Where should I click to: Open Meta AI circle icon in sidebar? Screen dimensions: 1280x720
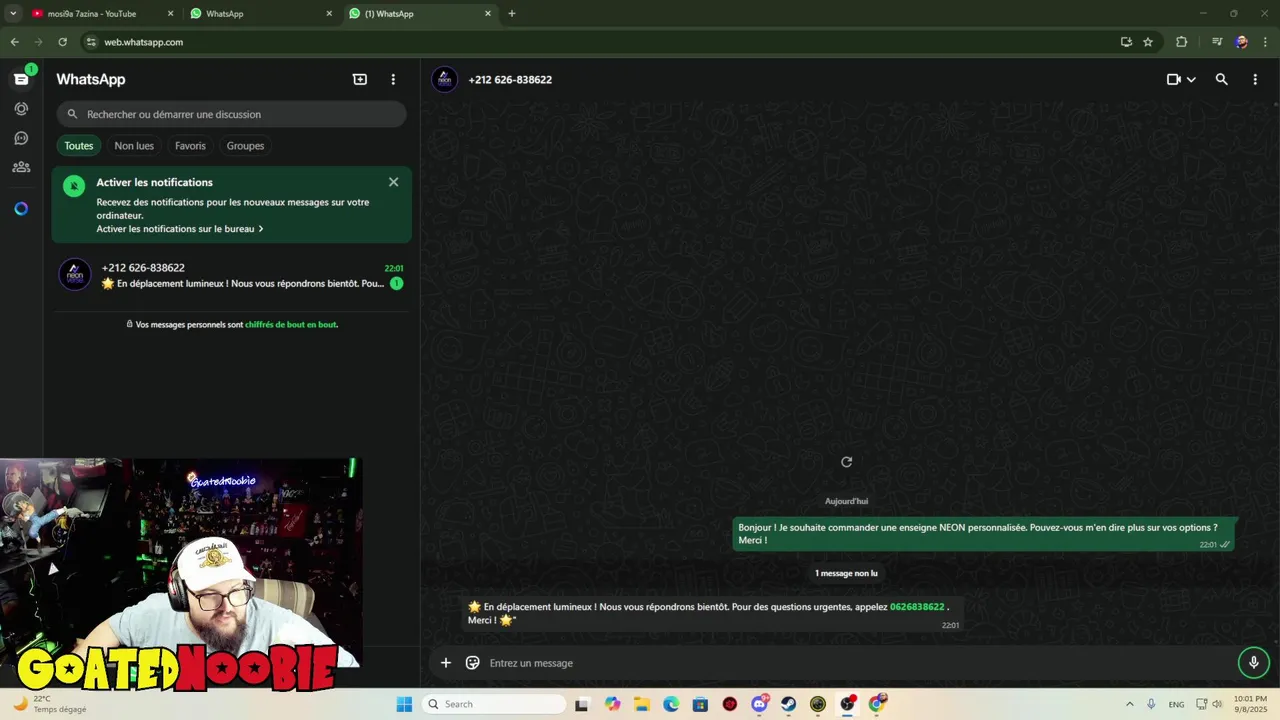21,209
